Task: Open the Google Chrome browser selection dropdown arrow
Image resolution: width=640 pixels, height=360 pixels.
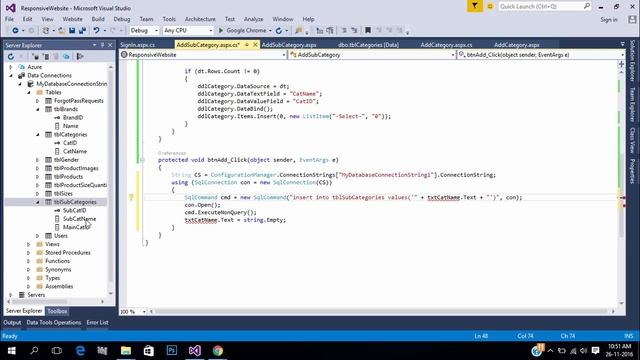Action: [x=270, y=31]
